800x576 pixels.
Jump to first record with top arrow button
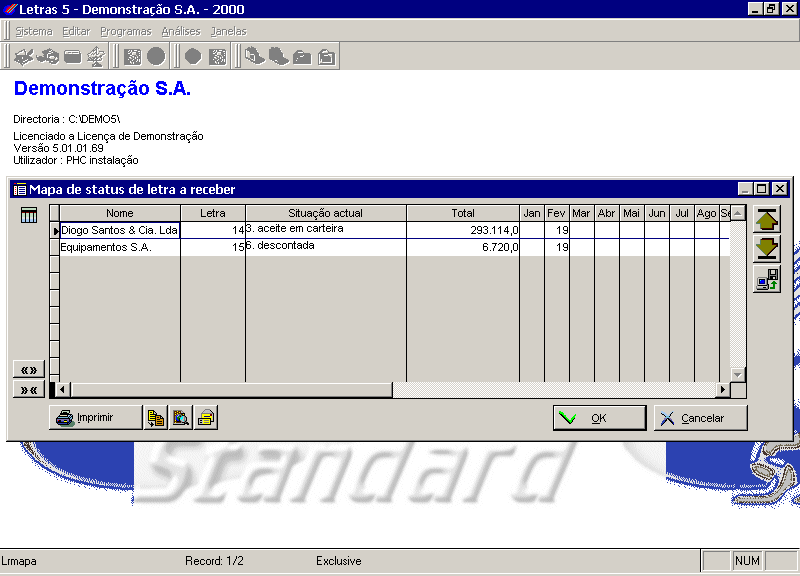tap(767, 219)
